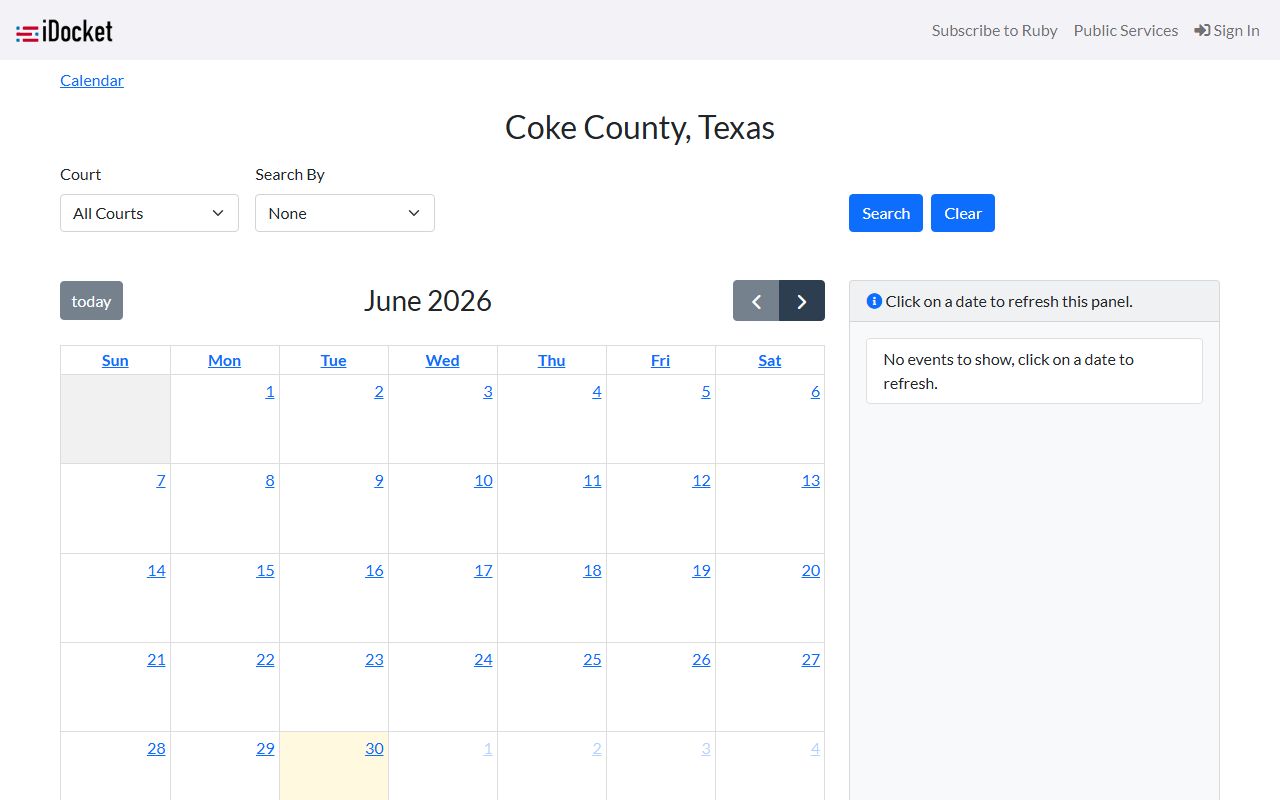Select June 7 on the calendar

(x=161, y=480)
